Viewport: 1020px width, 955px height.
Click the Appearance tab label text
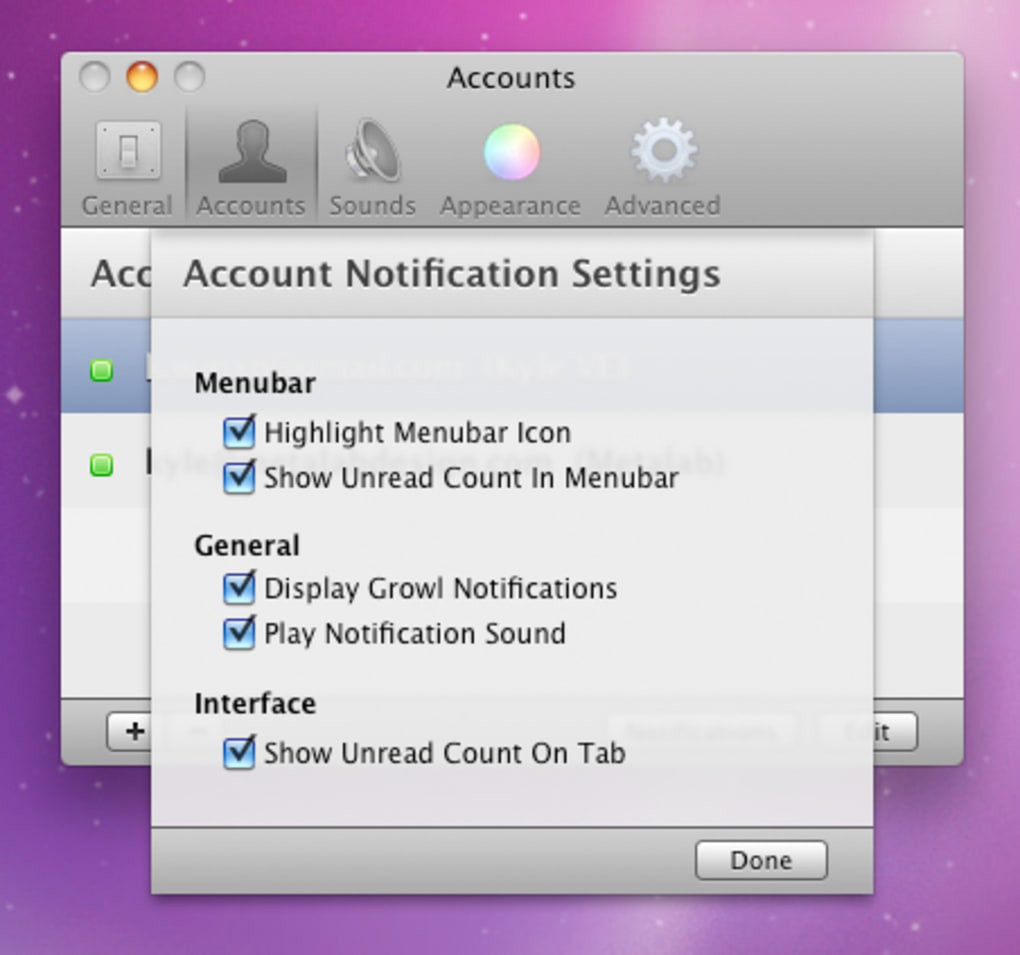point(510,206)
